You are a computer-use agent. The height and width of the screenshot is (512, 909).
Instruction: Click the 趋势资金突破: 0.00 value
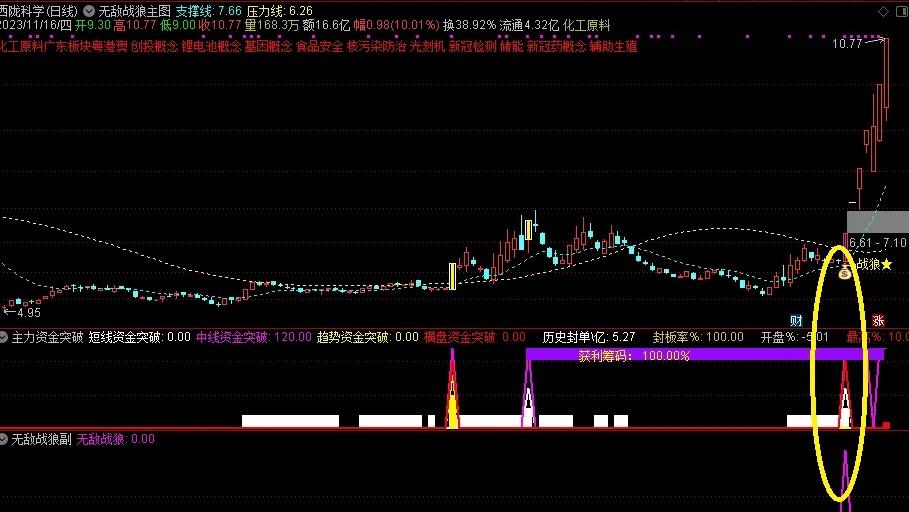[368, 337]
